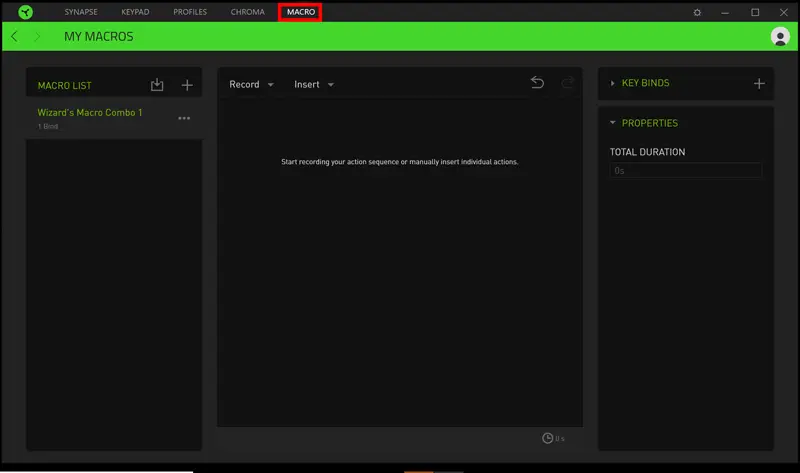
Task: Click the TOTAL DURATION label
Action: [647, 152]
